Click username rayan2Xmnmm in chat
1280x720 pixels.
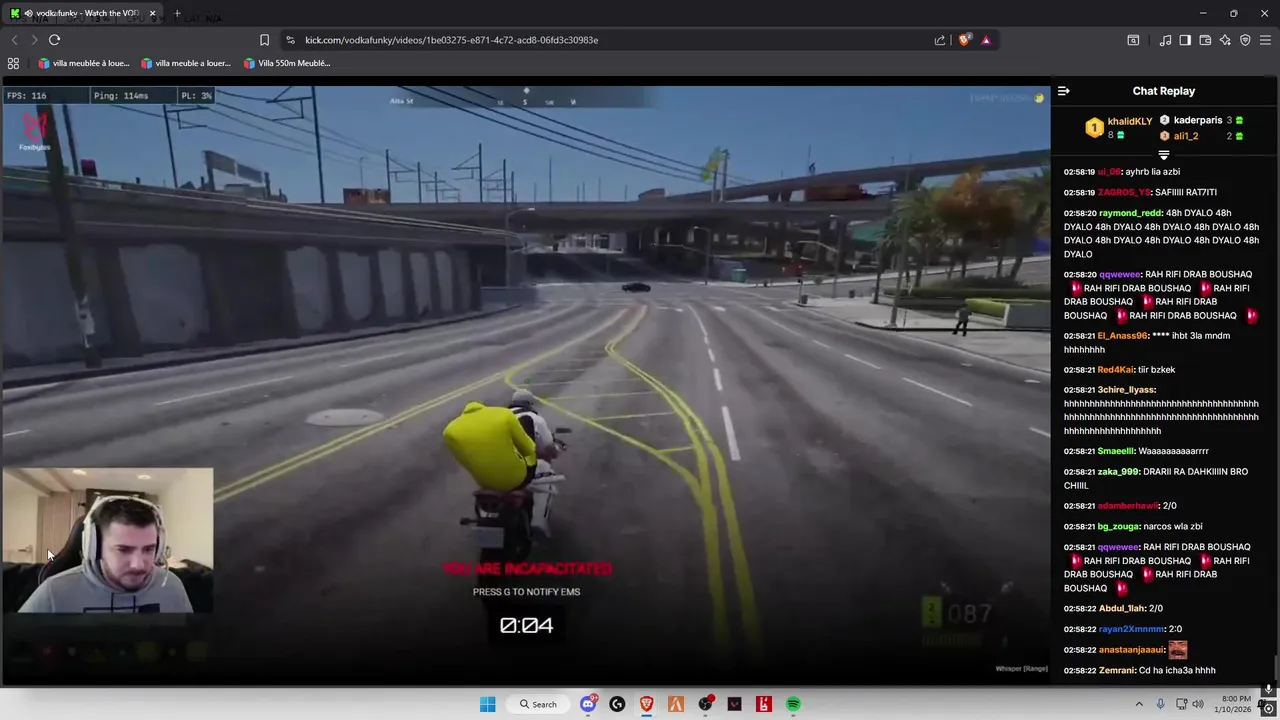tap(1132, 629)
